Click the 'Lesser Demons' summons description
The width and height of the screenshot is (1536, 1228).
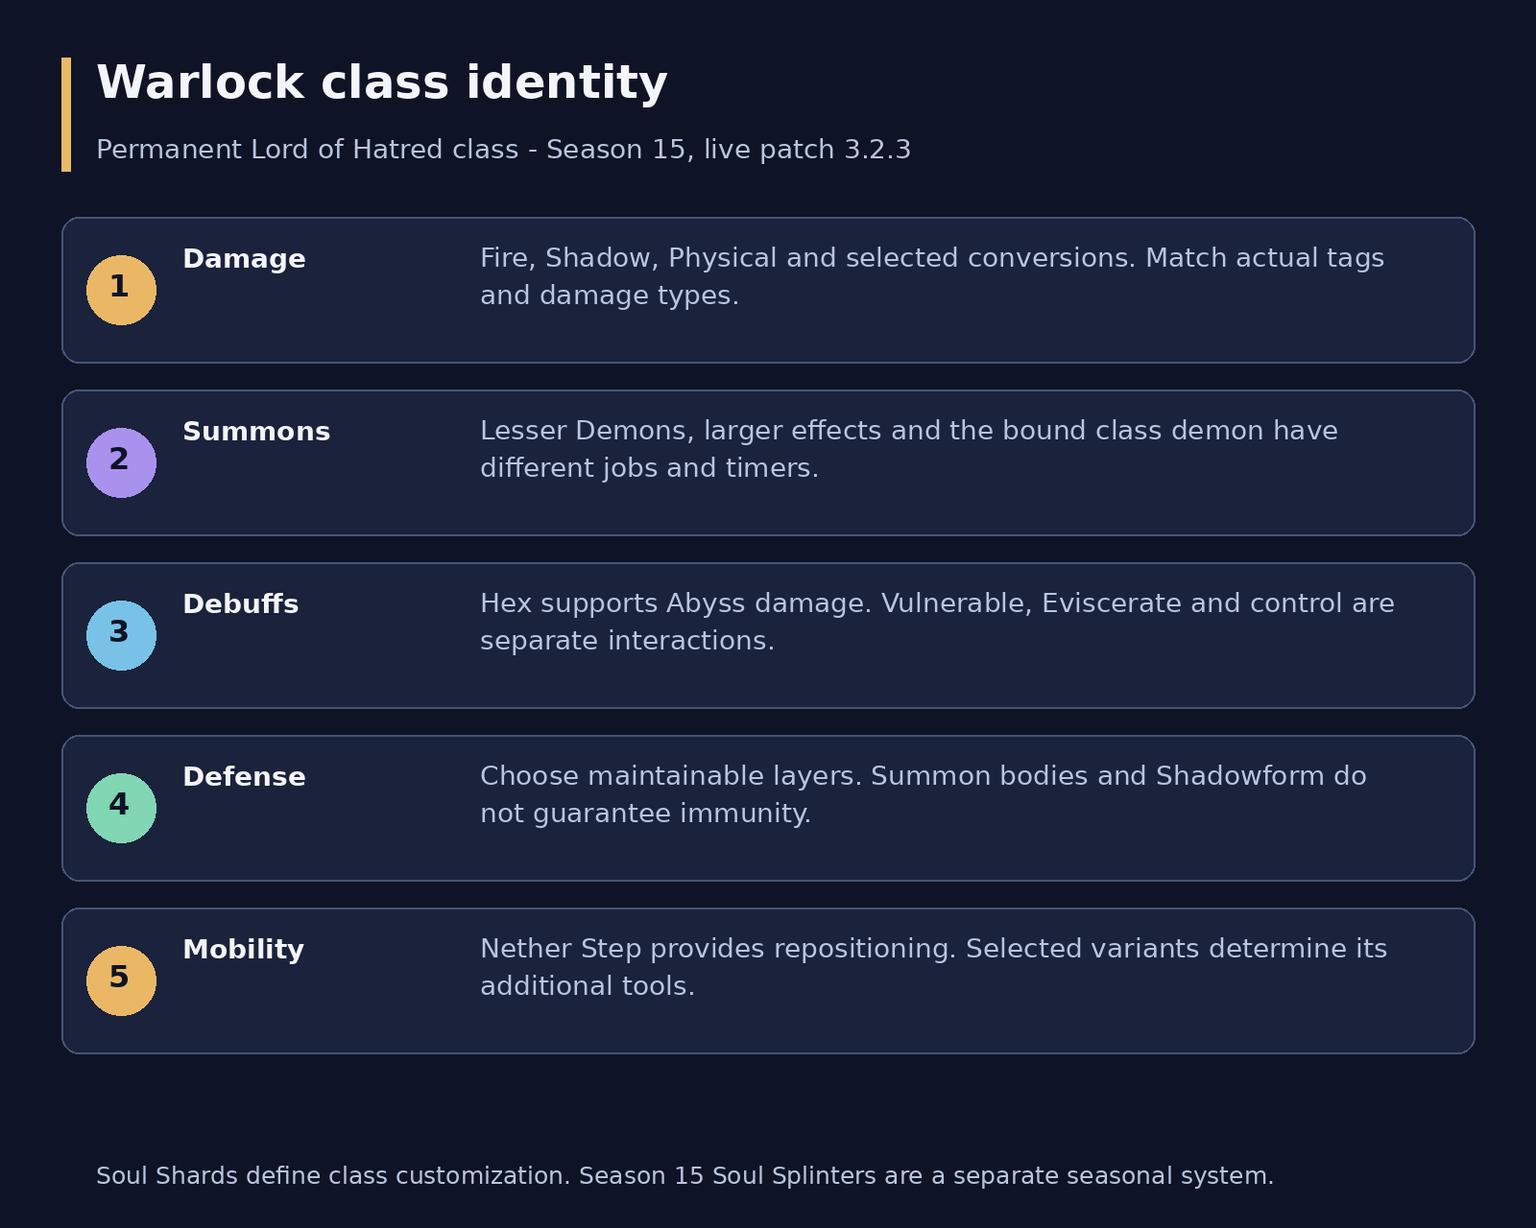(x=909, y=449)
